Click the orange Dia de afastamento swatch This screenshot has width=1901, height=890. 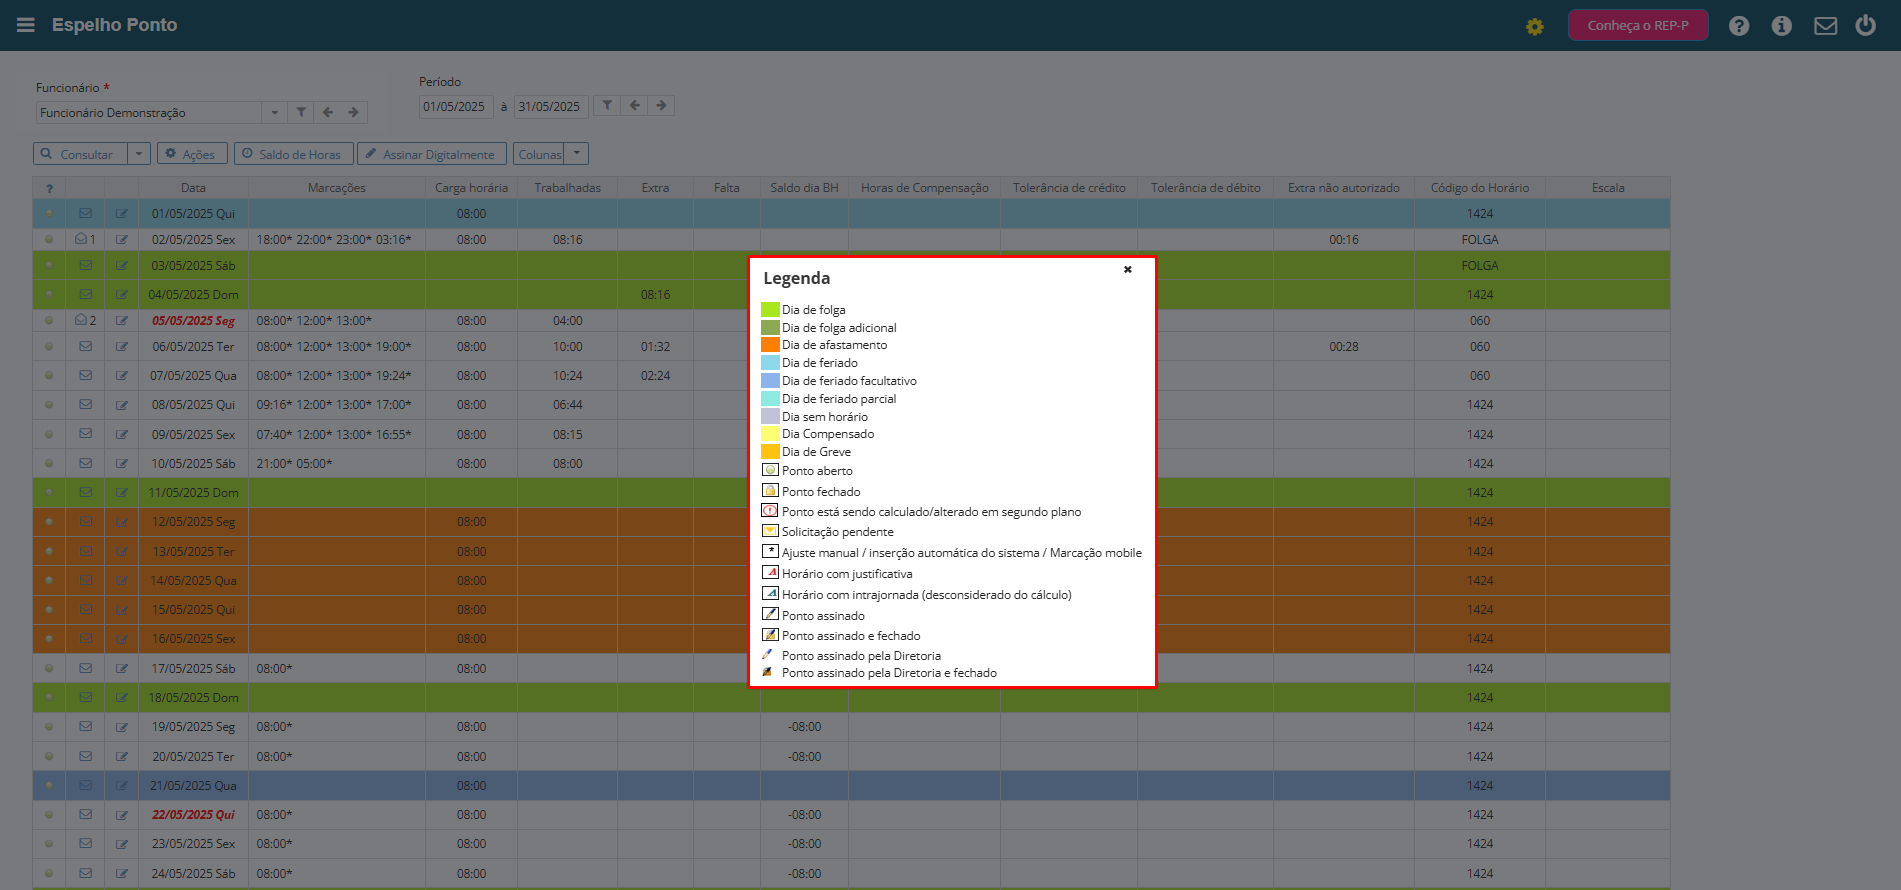770,345
